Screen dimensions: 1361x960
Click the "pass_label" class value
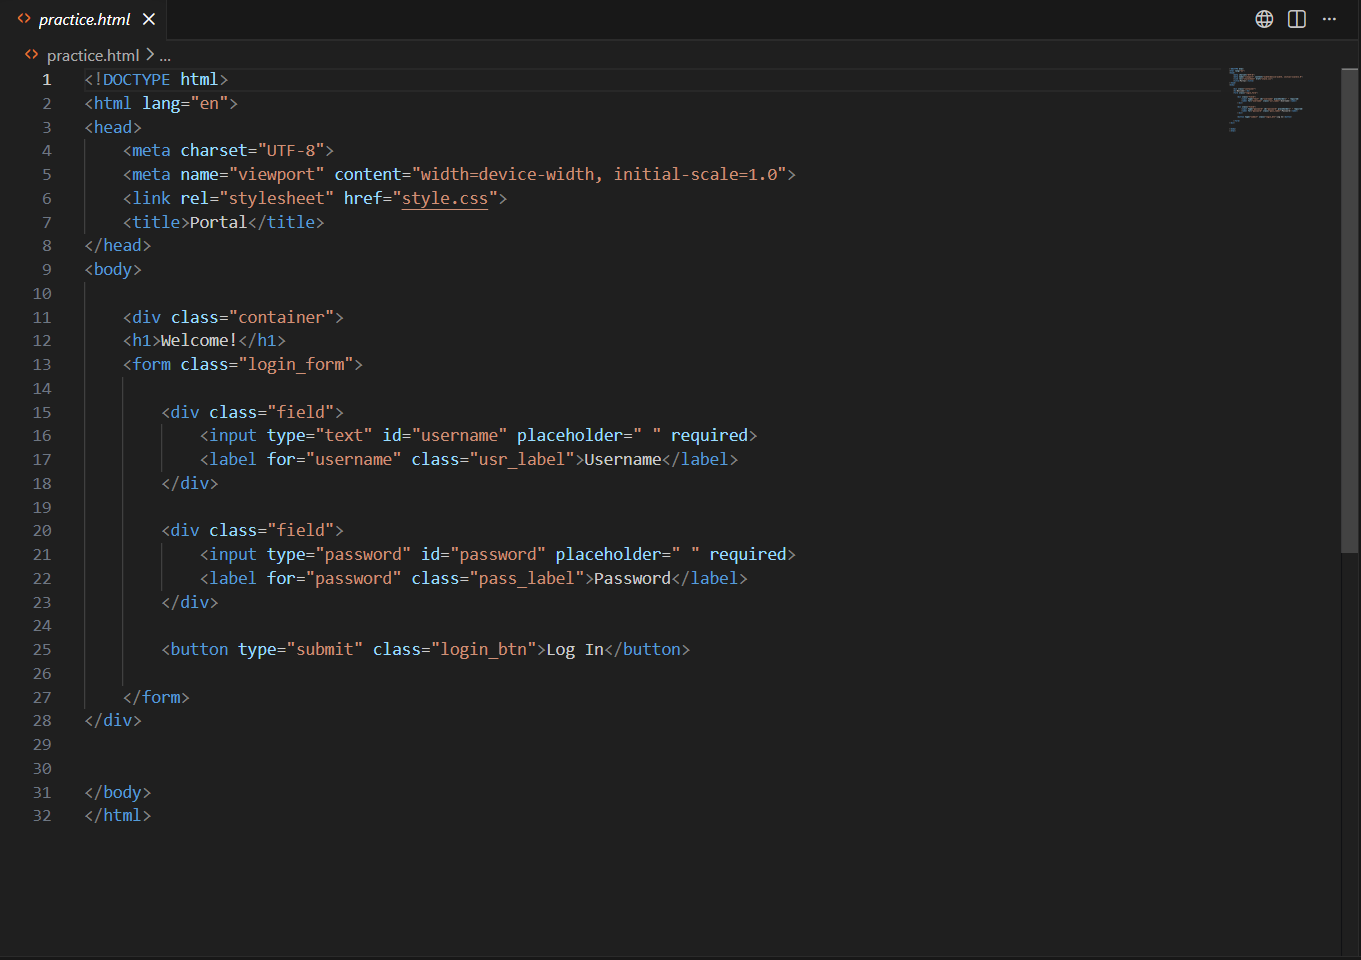(x=527, y=578)
